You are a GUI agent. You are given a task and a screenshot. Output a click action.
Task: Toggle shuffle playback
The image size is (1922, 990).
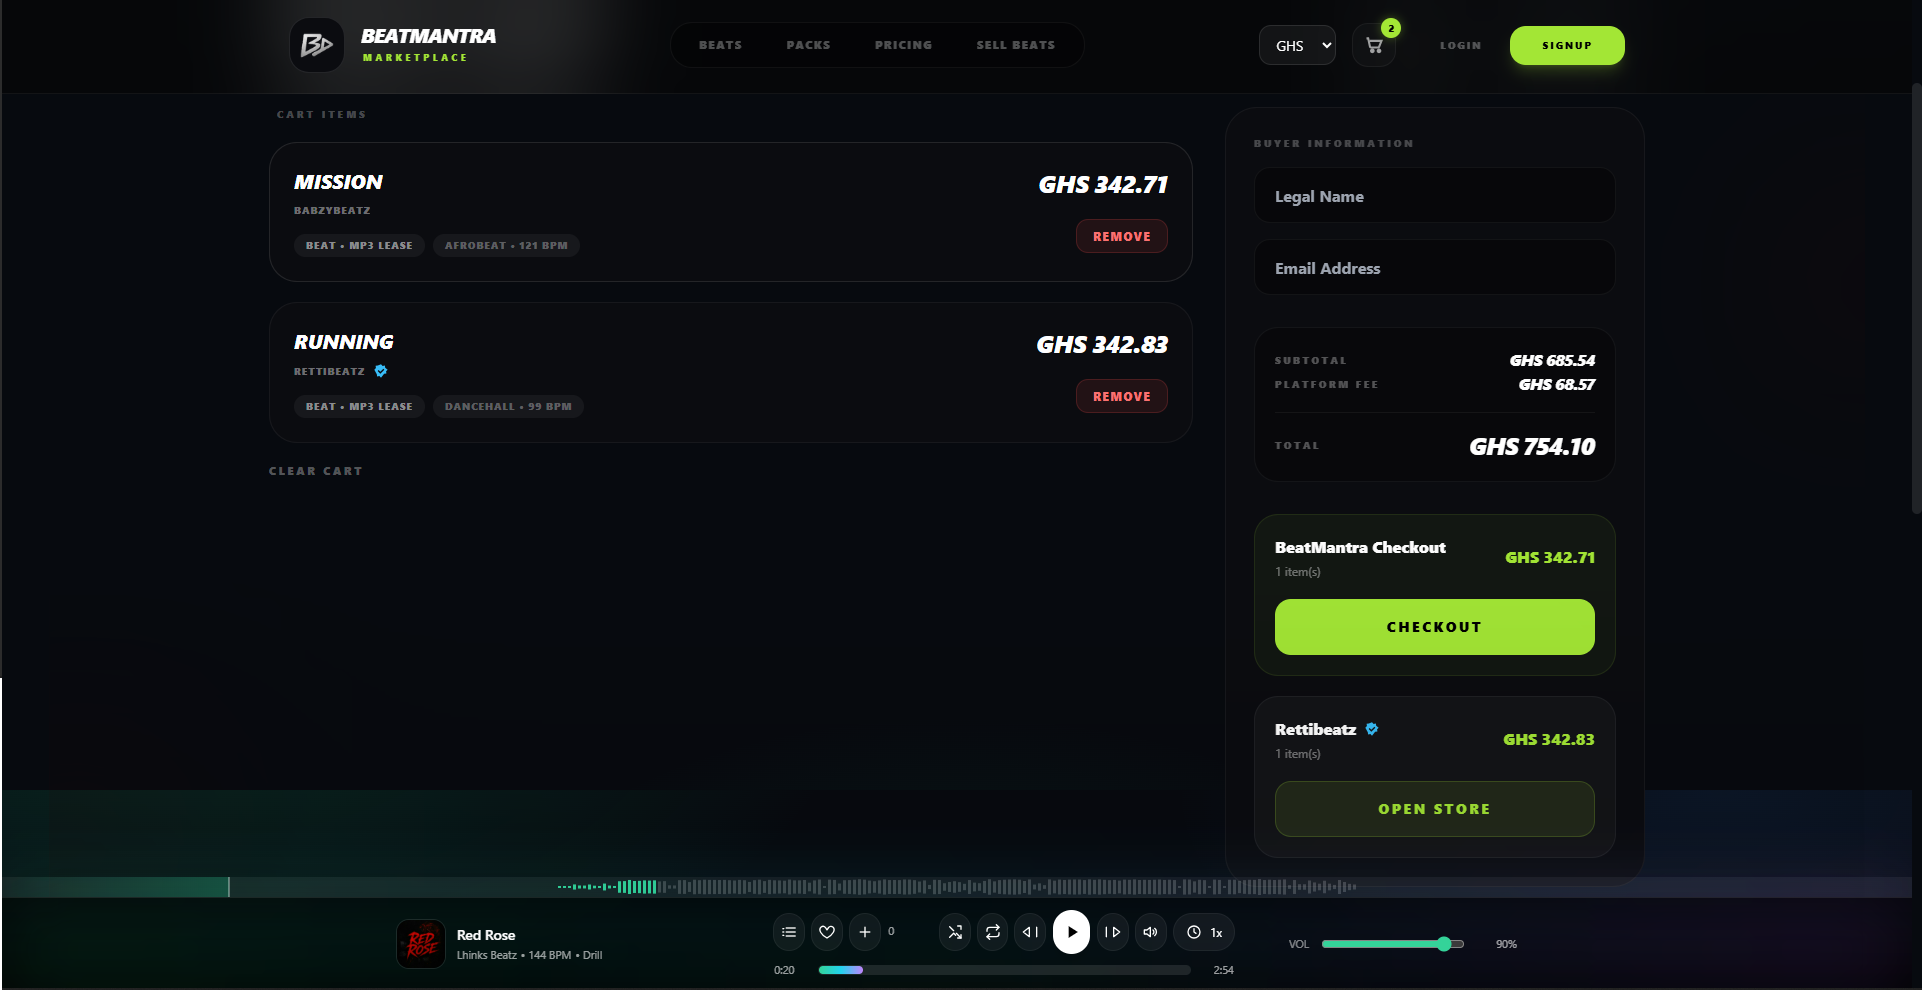point(955,932)
